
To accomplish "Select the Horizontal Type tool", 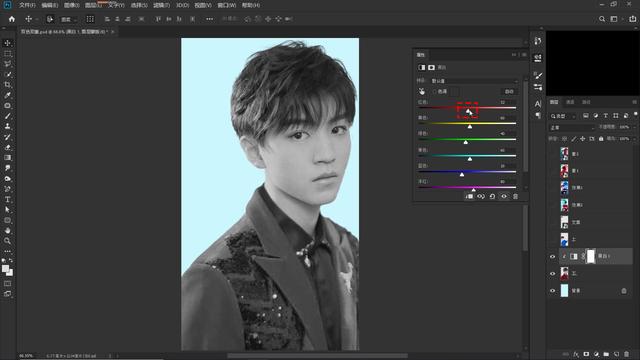I will (x=7, y=199).
